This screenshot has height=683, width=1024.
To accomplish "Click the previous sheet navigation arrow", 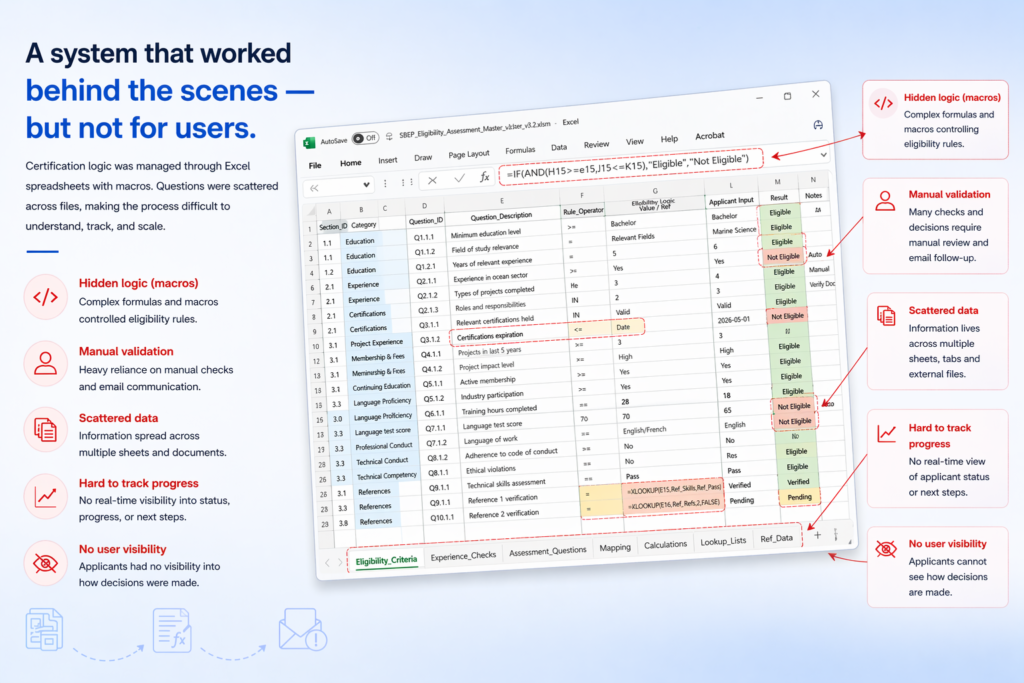I will [x=327, y=562].
